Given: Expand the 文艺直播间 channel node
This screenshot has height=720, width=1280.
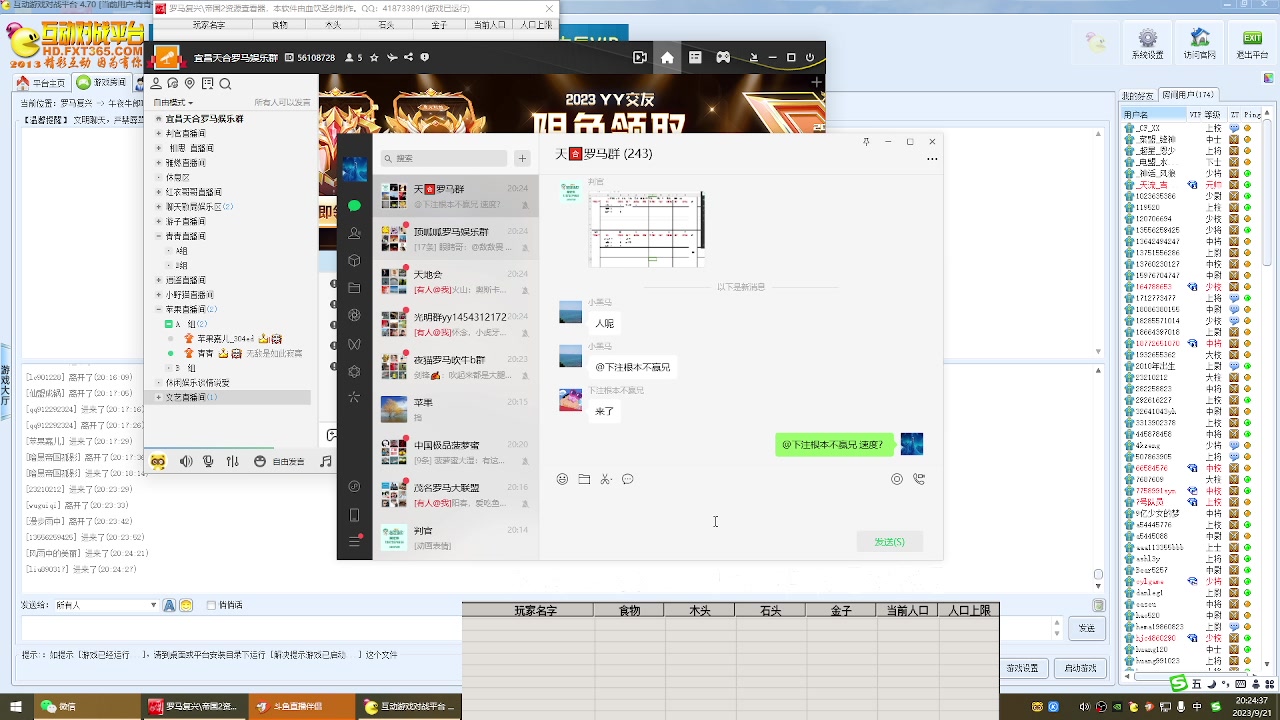Looking at the screenshot, I should pos(158,398).
